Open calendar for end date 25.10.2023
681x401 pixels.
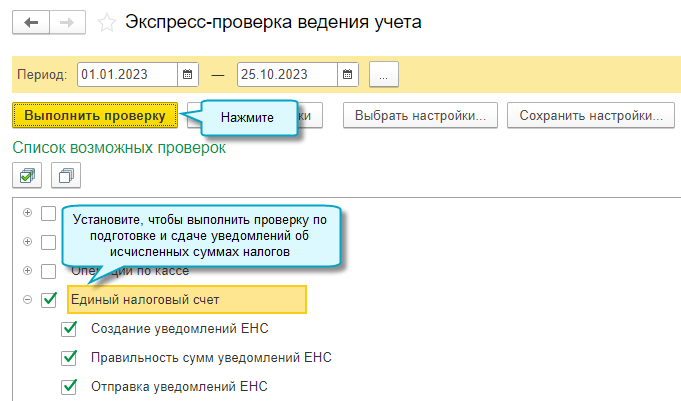point(346,74)
